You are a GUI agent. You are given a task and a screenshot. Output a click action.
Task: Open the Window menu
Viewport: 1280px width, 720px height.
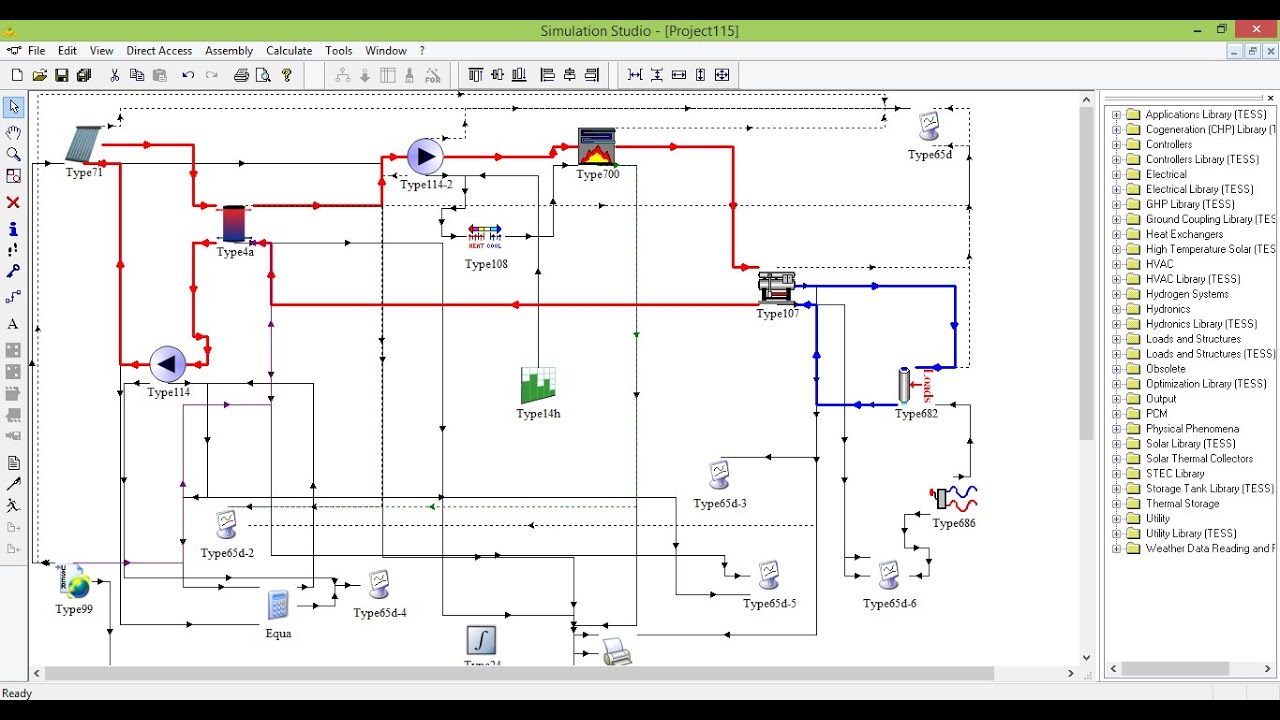386,51
